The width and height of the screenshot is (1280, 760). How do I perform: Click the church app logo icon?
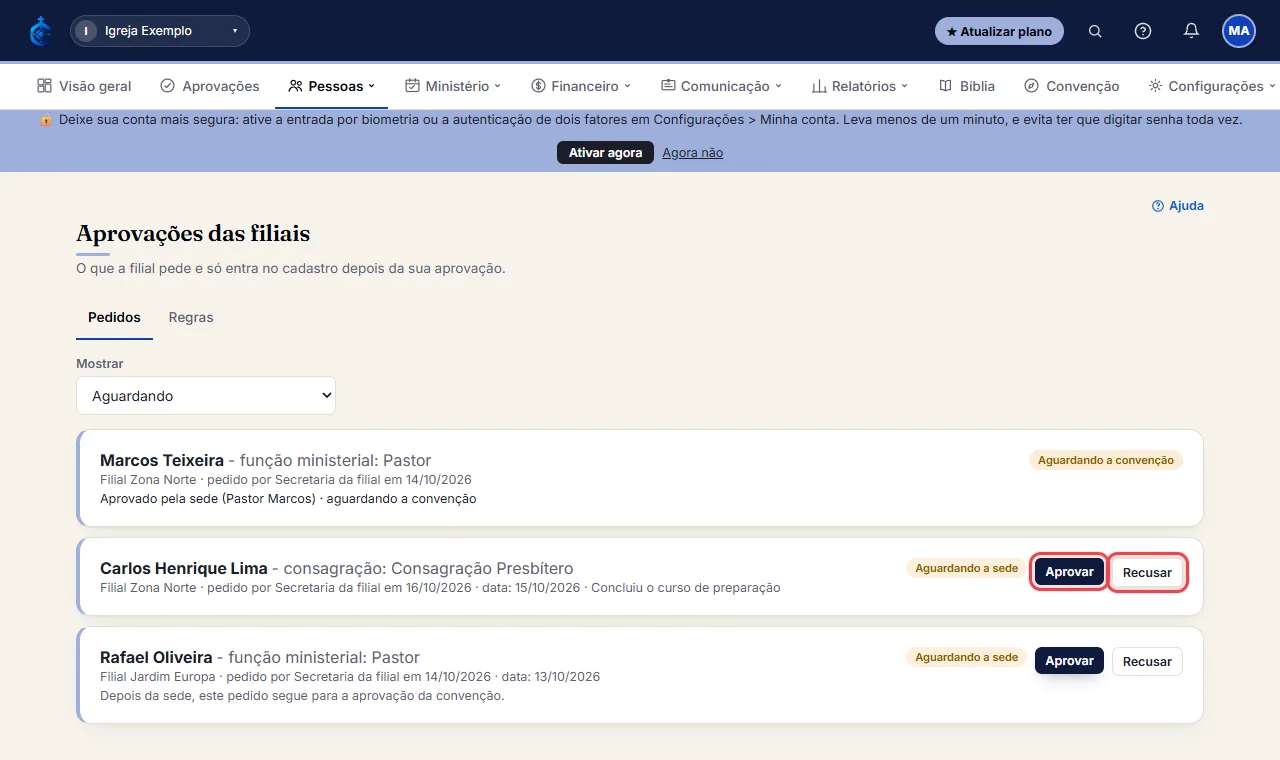point(40,31)
